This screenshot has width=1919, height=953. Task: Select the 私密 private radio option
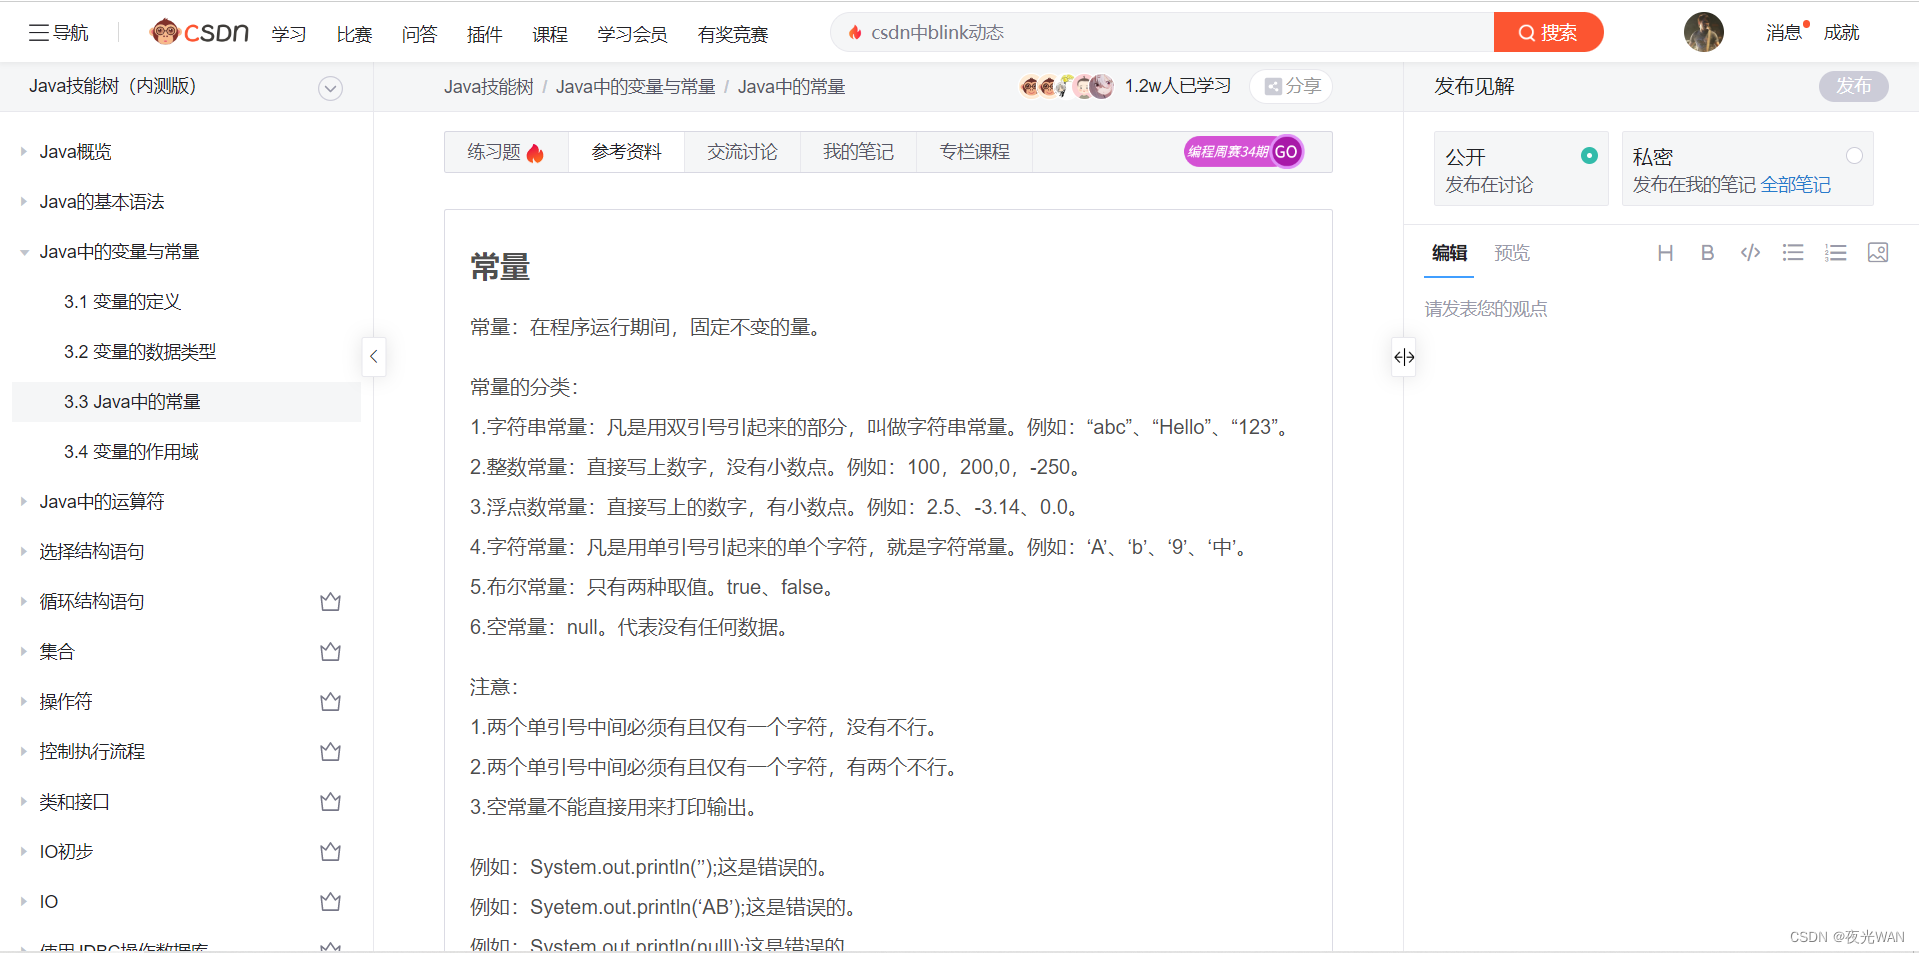point(1854,155)
